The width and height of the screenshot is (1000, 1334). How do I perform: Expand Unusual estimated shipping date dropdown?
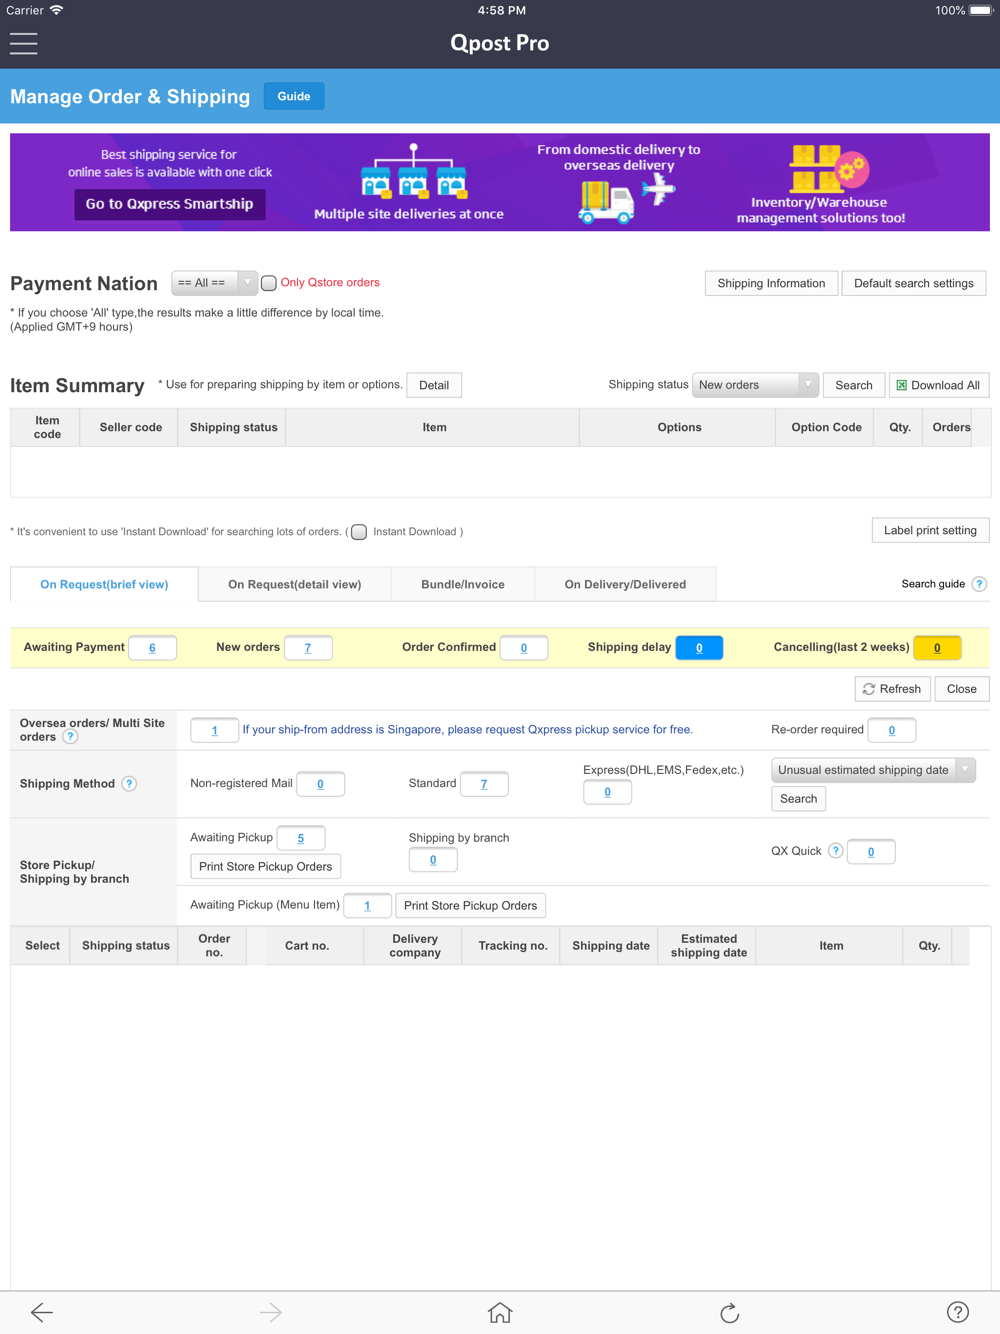(x=873, y=770)
